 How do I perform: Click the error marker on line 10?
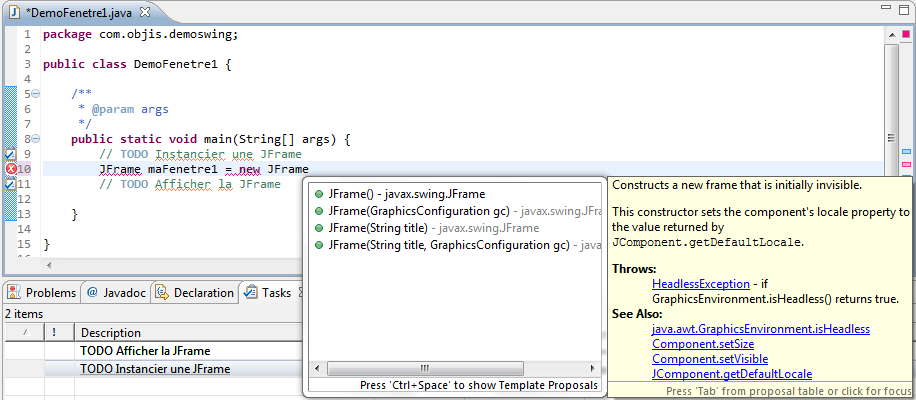click(x=11, y=169)
